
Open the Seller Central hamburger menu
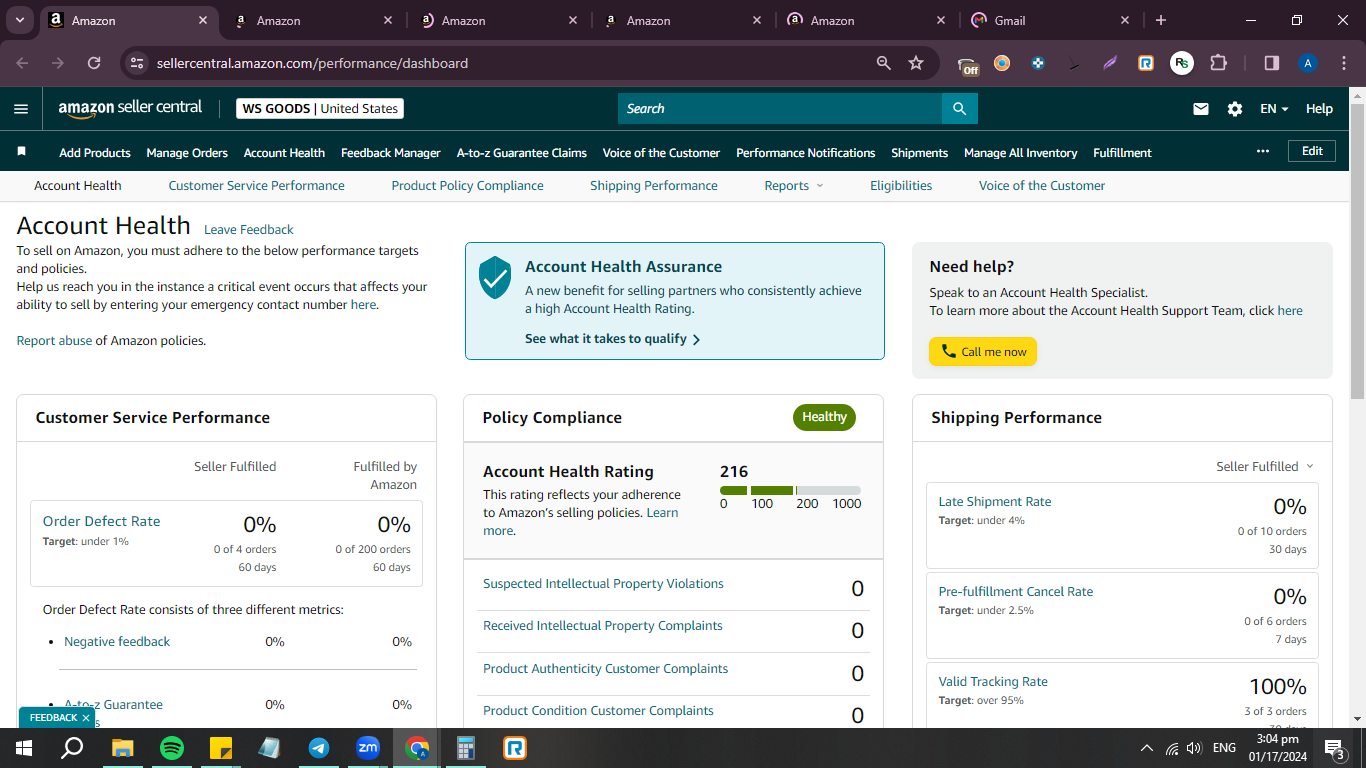21,109
